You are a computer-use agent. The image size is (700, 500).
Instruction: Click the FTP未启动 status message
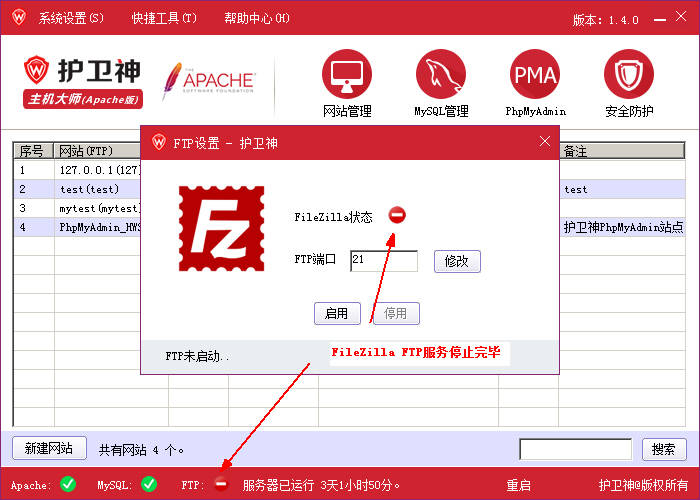pos(197,356)
